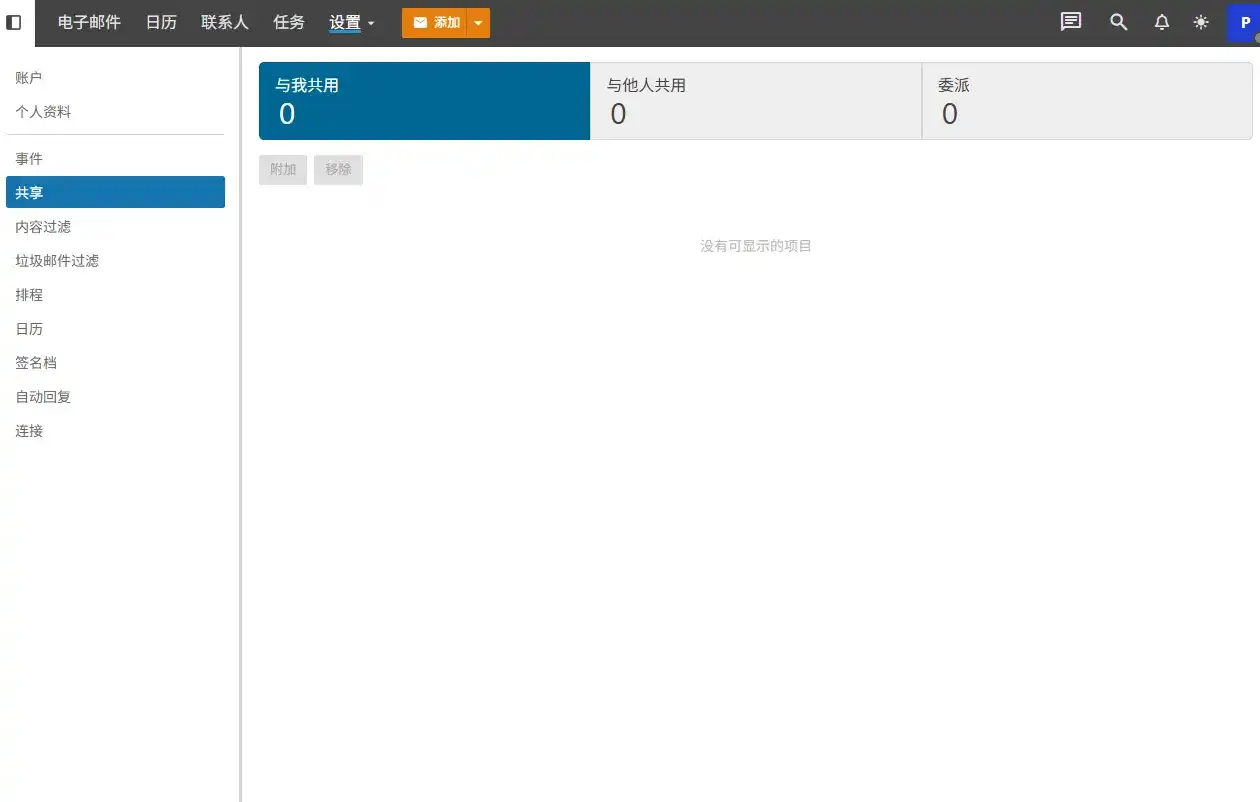The width and height of the screenshot is (1260, 802).
Task: Switch to the 委派 view
Action: point(1087,100)
